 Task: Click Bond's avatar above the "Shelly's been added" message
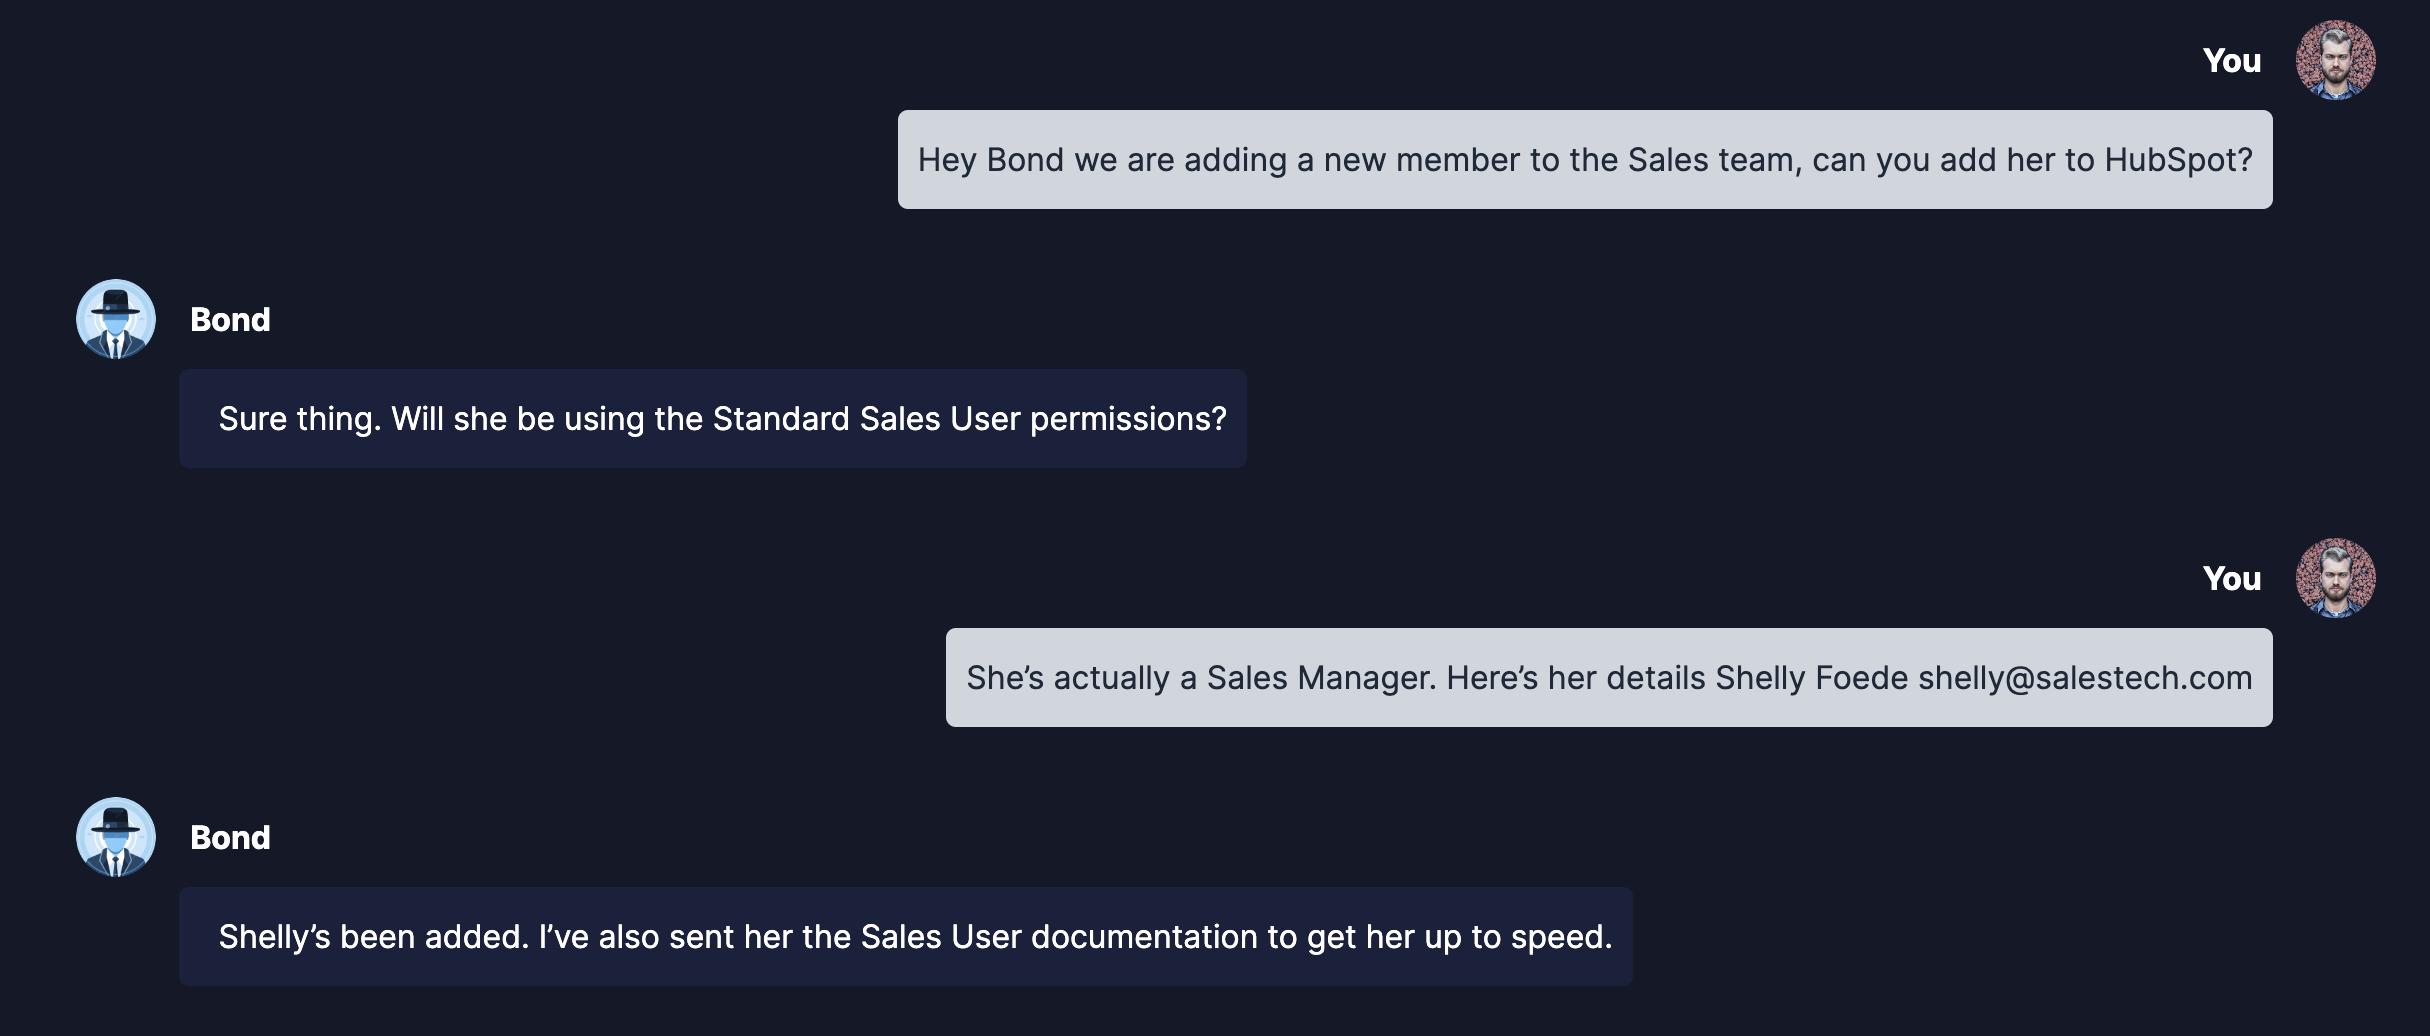[116, 837]
